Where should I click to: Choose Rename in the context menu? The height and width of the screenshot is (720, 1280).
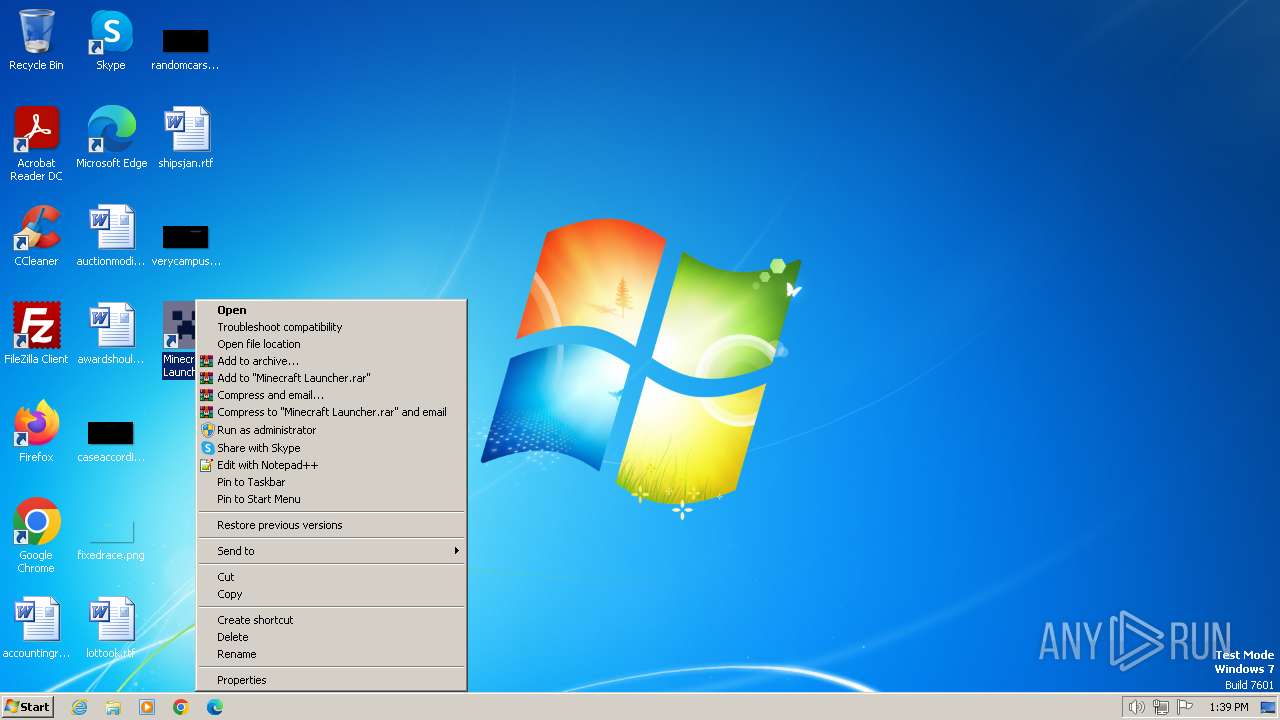click(x=331, y=654)
